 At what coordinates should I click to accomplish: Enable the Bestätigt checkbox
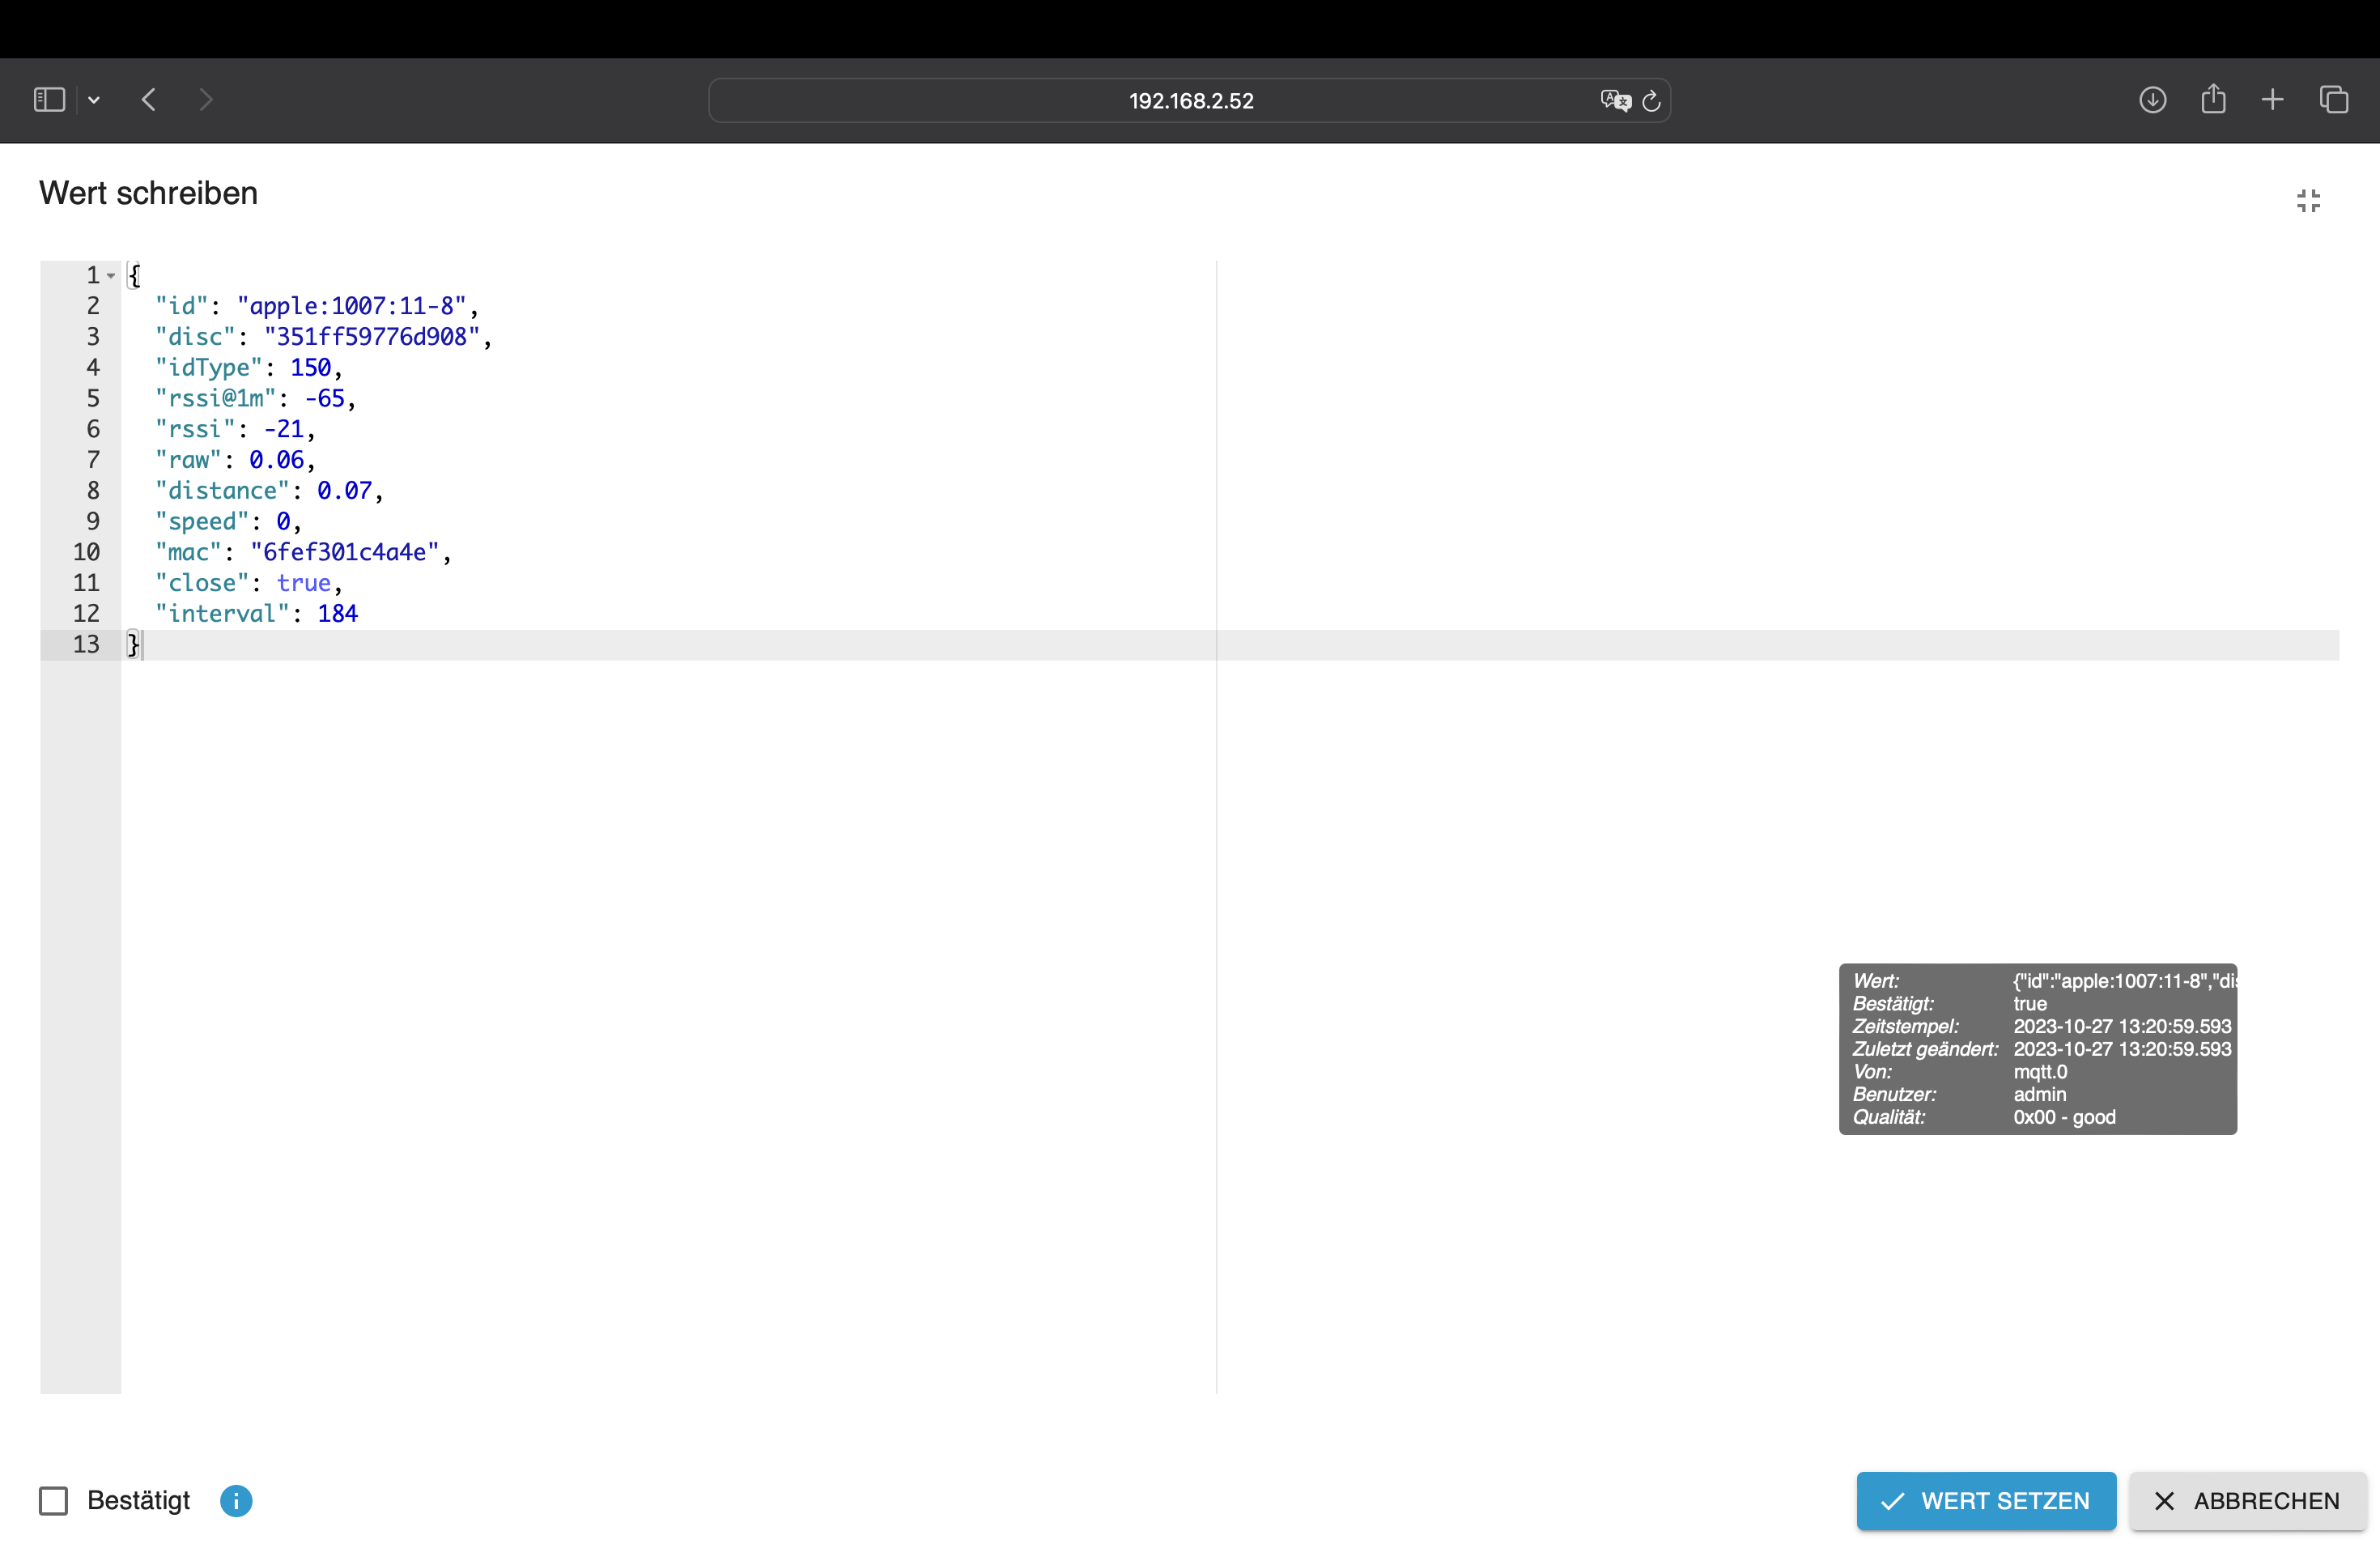coord(53,1500)
